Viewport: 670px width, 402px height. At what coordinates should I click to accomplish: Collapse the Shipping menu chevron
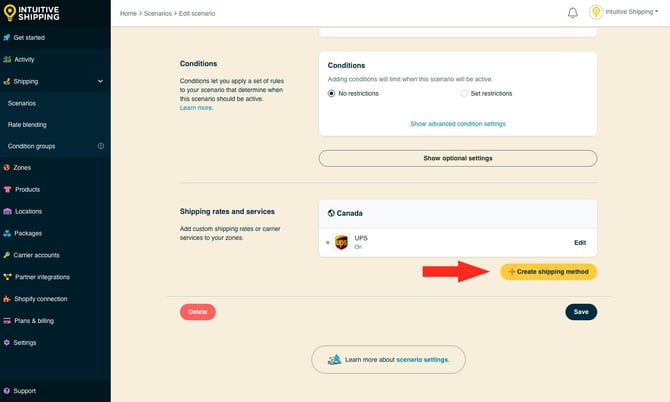[x=100, y=81]
